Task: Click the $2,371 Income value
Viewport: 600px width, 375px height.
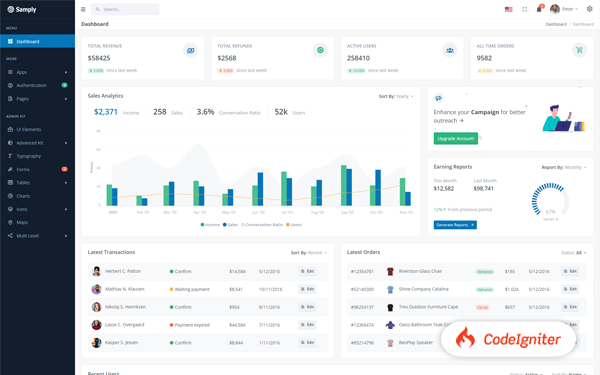Action: tap(106, 112)
